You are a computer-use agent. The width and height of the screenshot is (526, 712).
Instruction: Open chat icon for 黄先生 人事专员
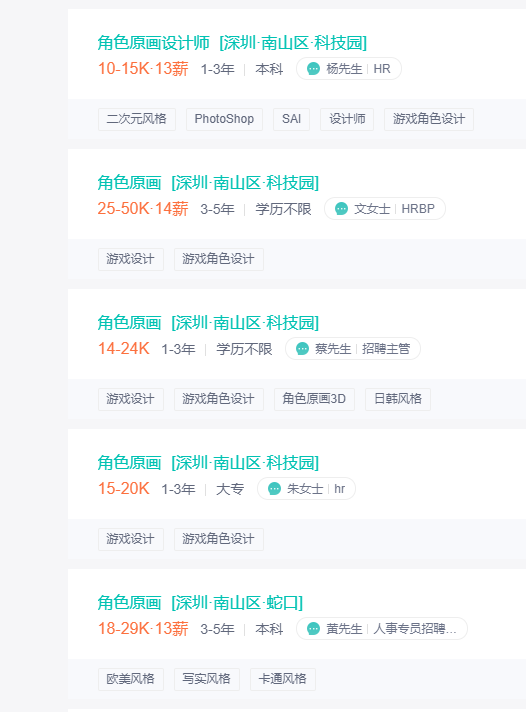(x=313, y=628)
